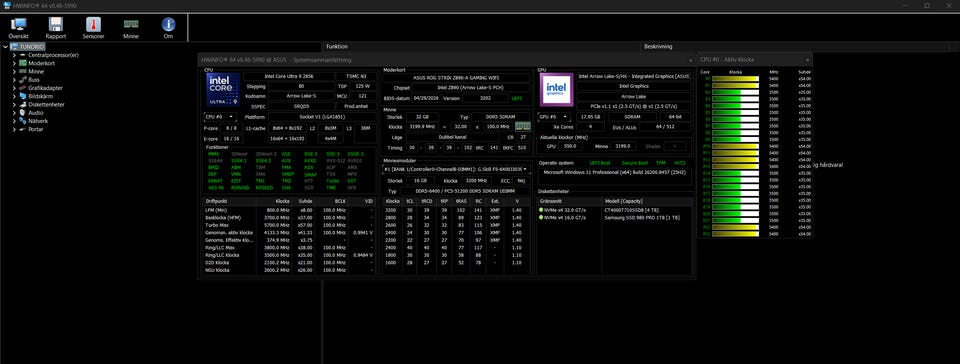This screenshot has width=960, height=364.
Task: Click the Portar port tree icon
Action: (x=23, y=129)
